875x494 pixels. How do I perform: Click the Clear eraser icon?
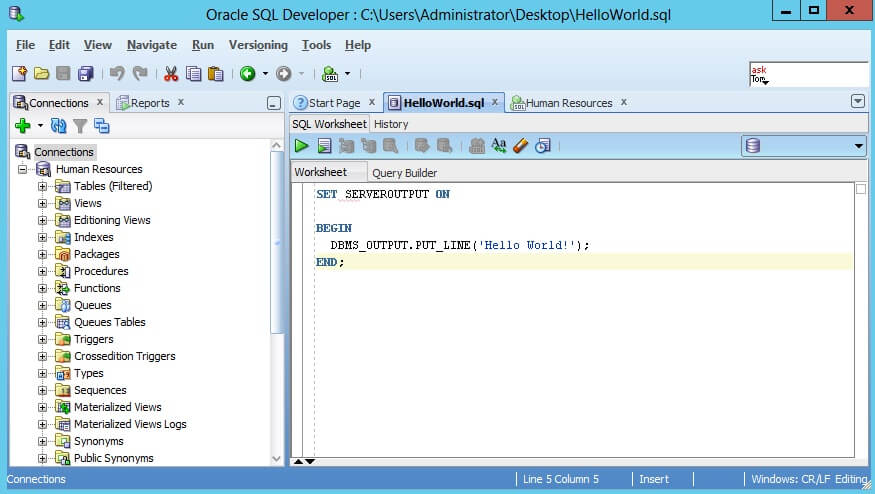click(520, 146)
